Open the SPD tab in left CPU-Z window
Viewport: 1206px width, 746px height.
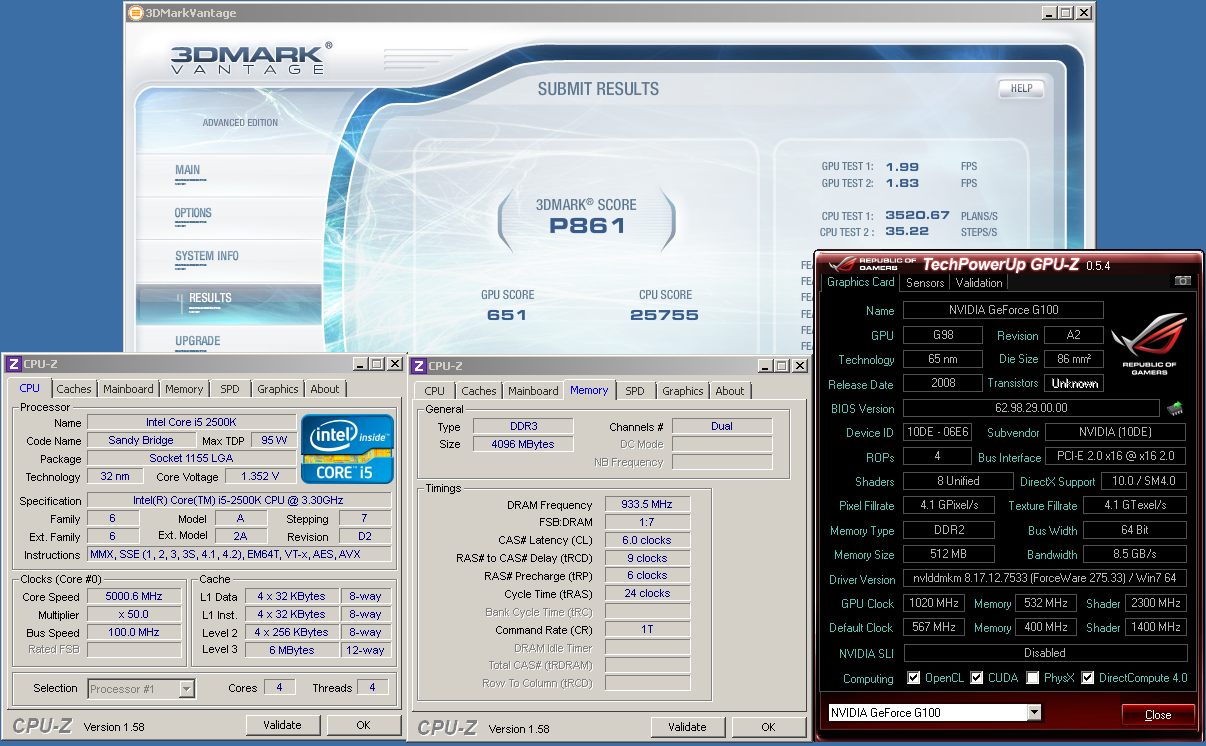click(230, 389)
